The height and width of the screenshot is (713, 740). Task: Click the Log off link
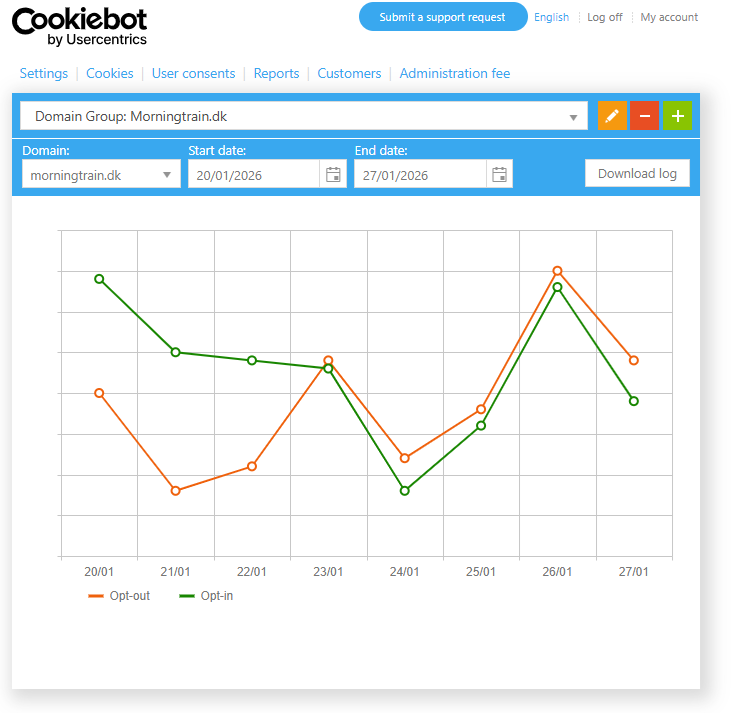coord(604,17)
